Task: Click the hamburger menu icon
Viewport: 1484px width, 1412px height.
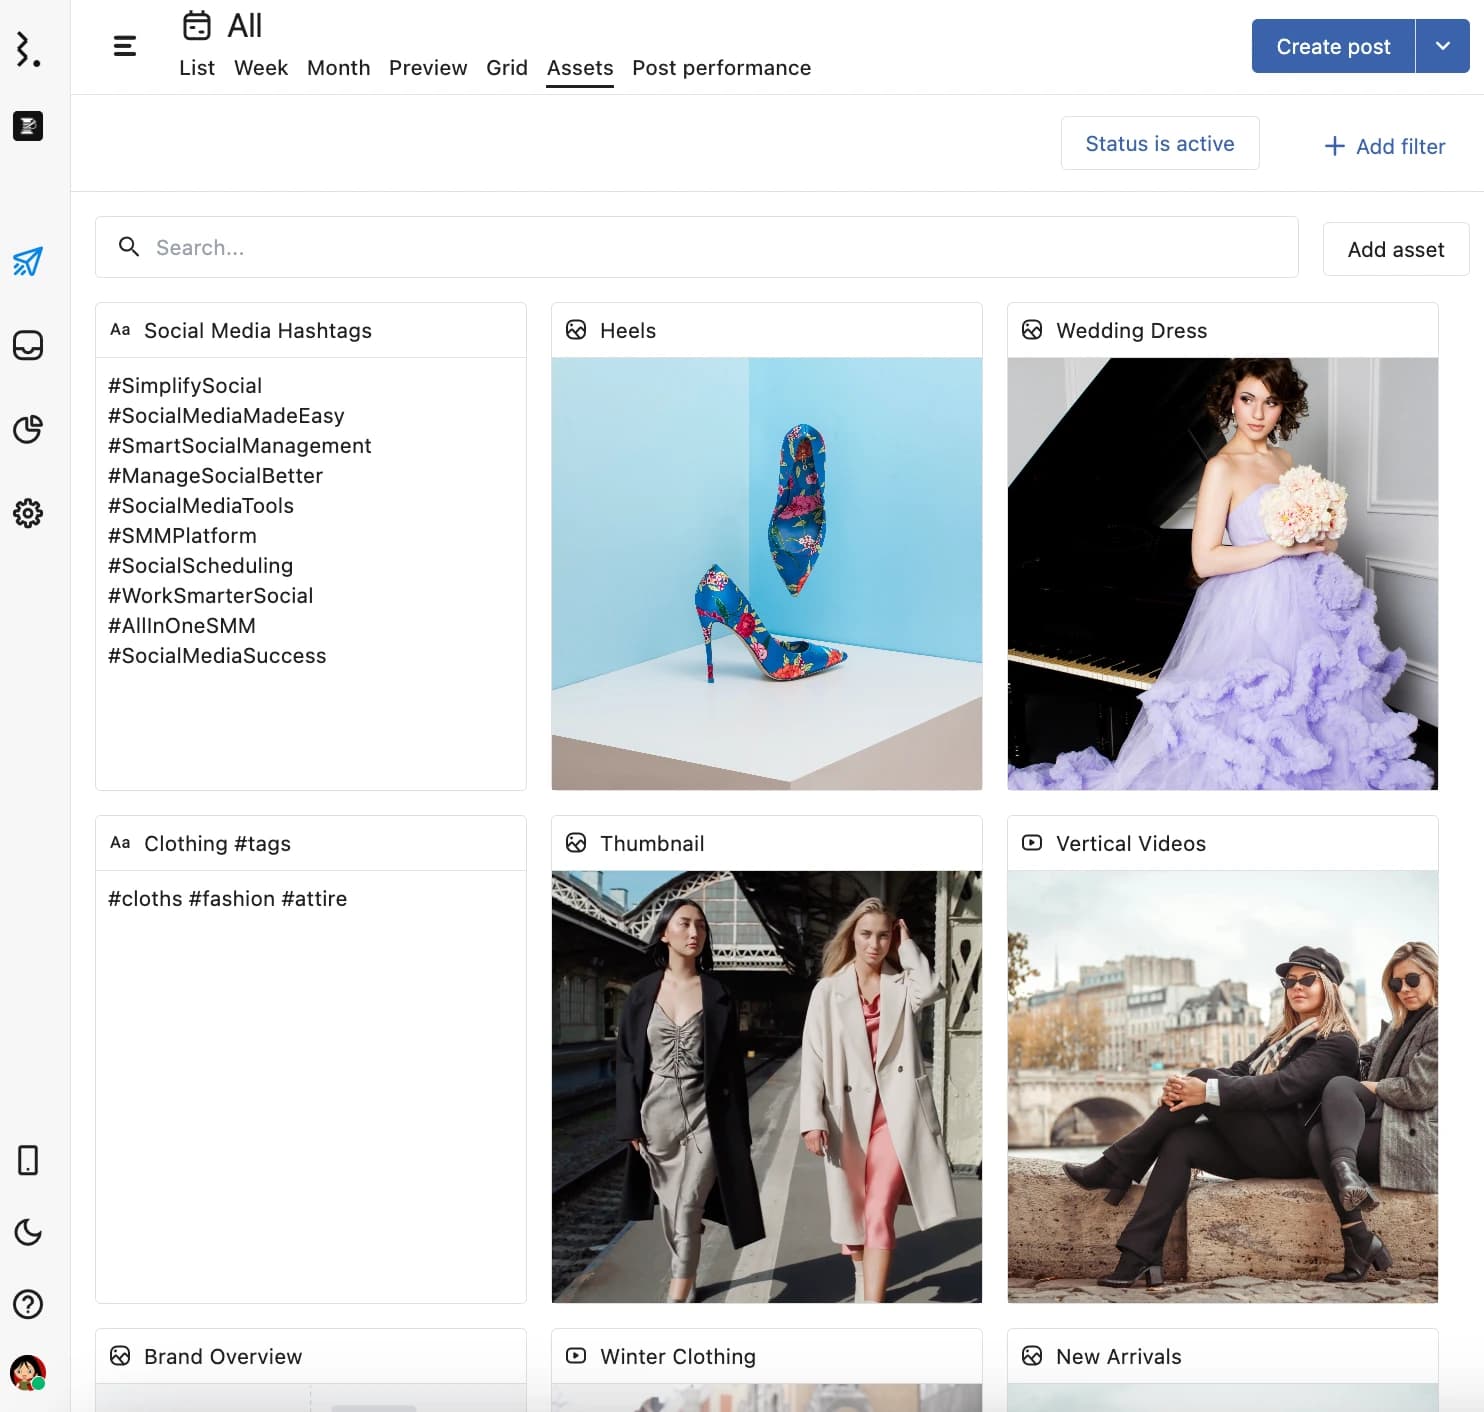Action: click(x=125, y=46)
